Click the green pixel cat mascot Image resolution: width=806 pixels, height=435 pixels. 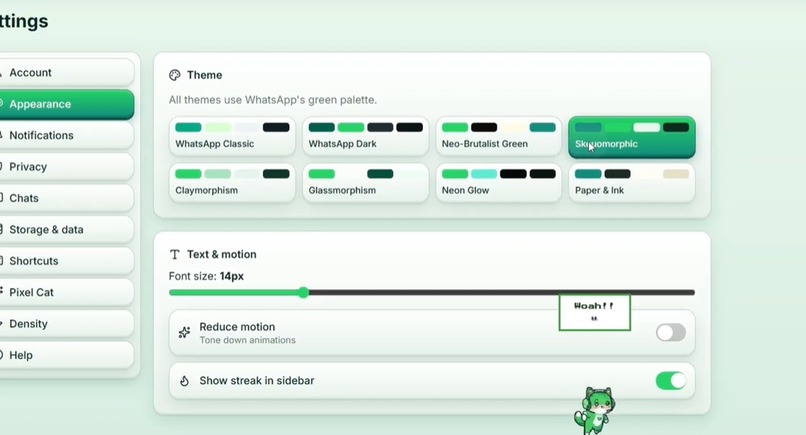(595, 410)
